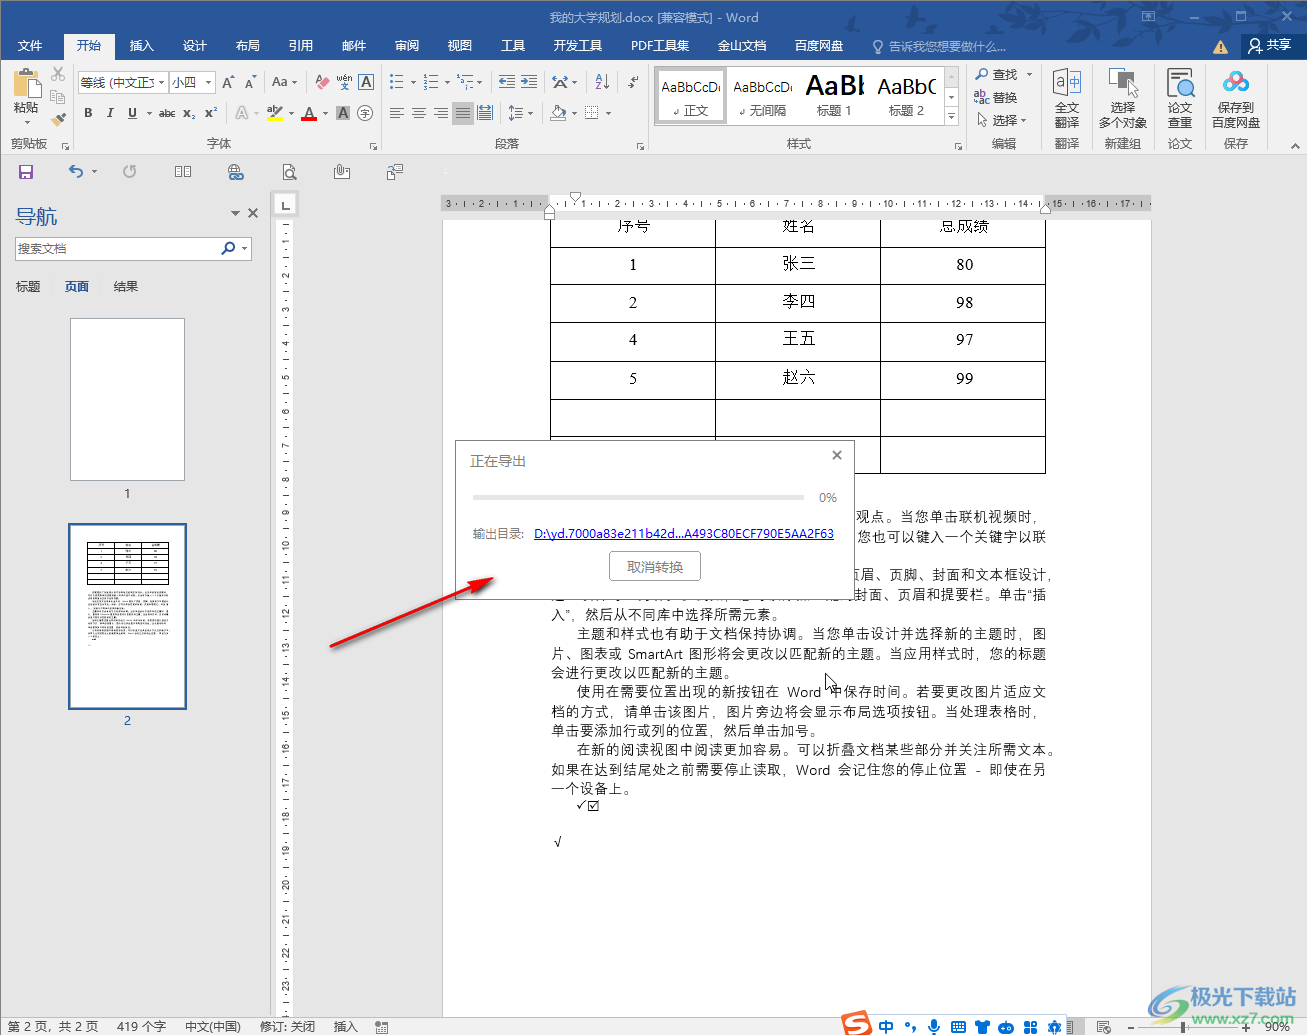This screenshot has height=1035, width=1307.
Task: Open the PDF工具集 ribbon tab
Action: click(660, 46)
